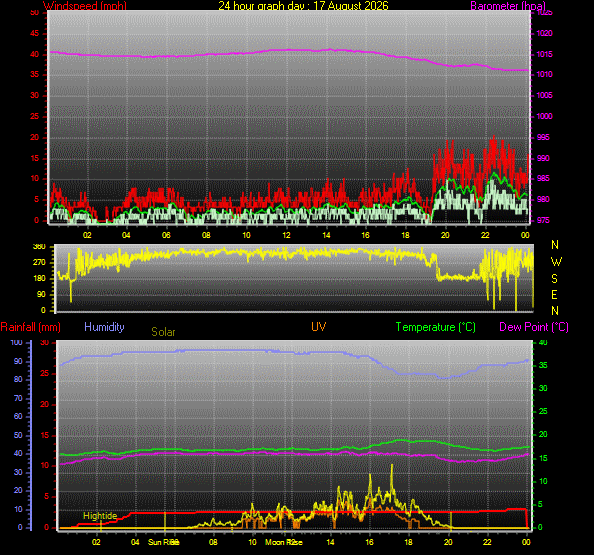Click the "Barometer (hpa)" axis title
Viewport: 594px width, 555px height.
click(508, 6)
